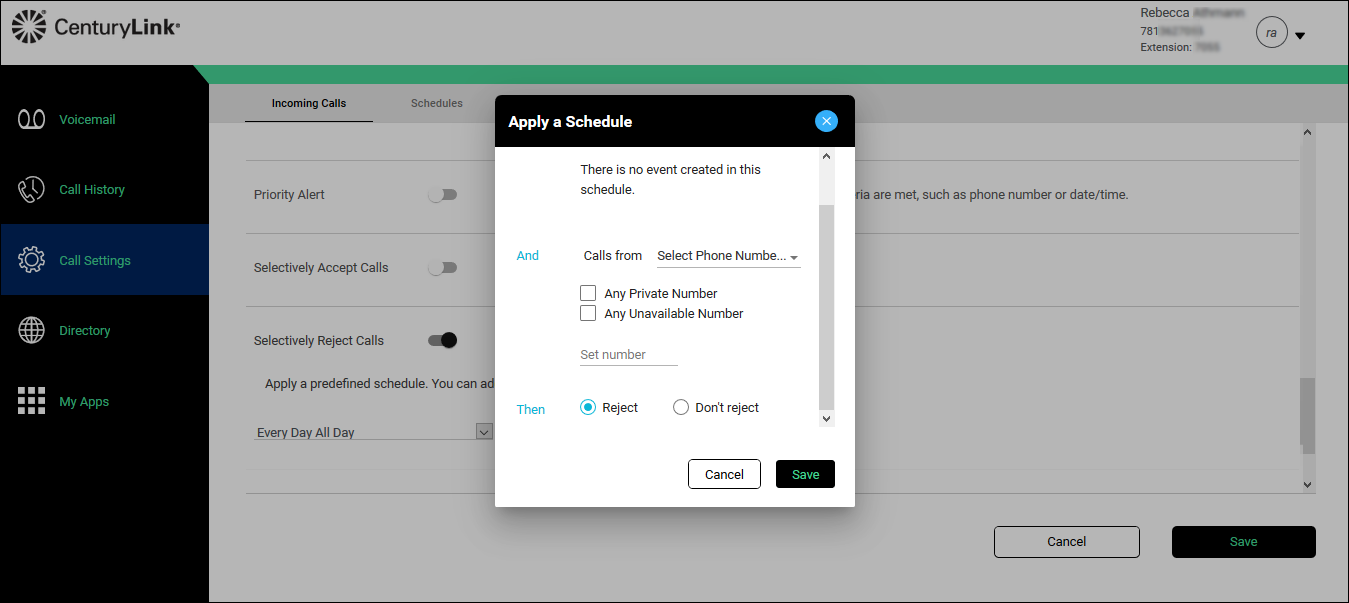This screenshot has height=603, width=1349.
Task: Check the Any Private Number box
Action: coord(588,294)
